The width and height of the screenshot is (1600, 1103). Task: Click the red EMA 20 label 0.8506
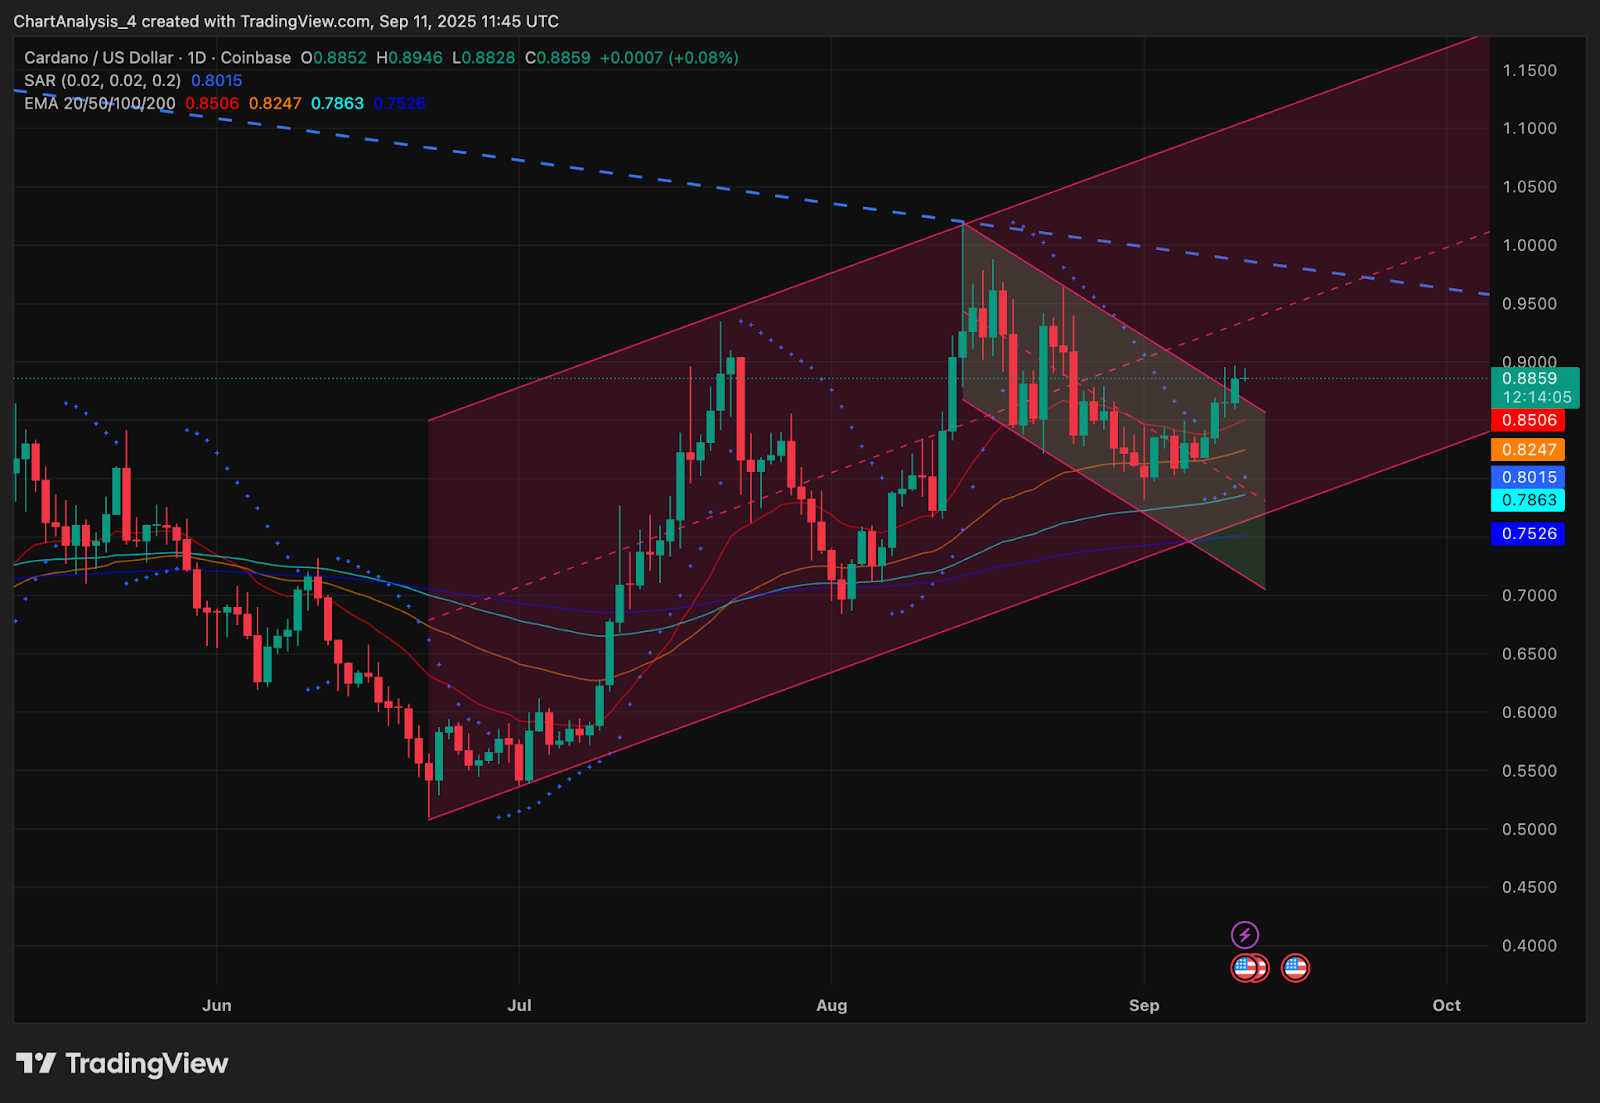pyautogui.click(x=1528, y=421)
